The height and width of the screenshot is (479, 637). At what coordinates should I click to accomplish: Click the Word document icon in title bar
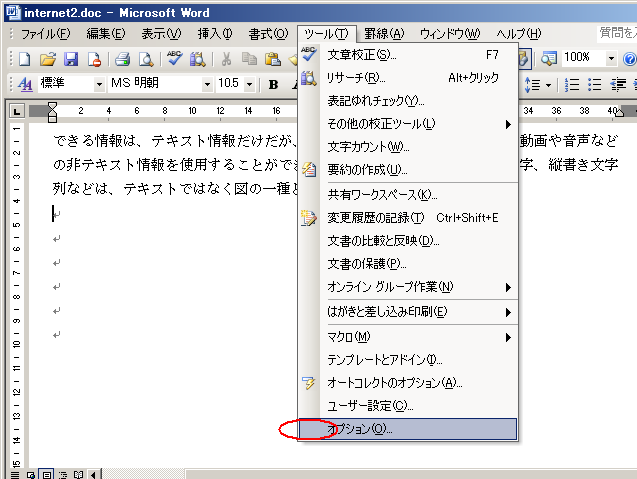[13, 12]
